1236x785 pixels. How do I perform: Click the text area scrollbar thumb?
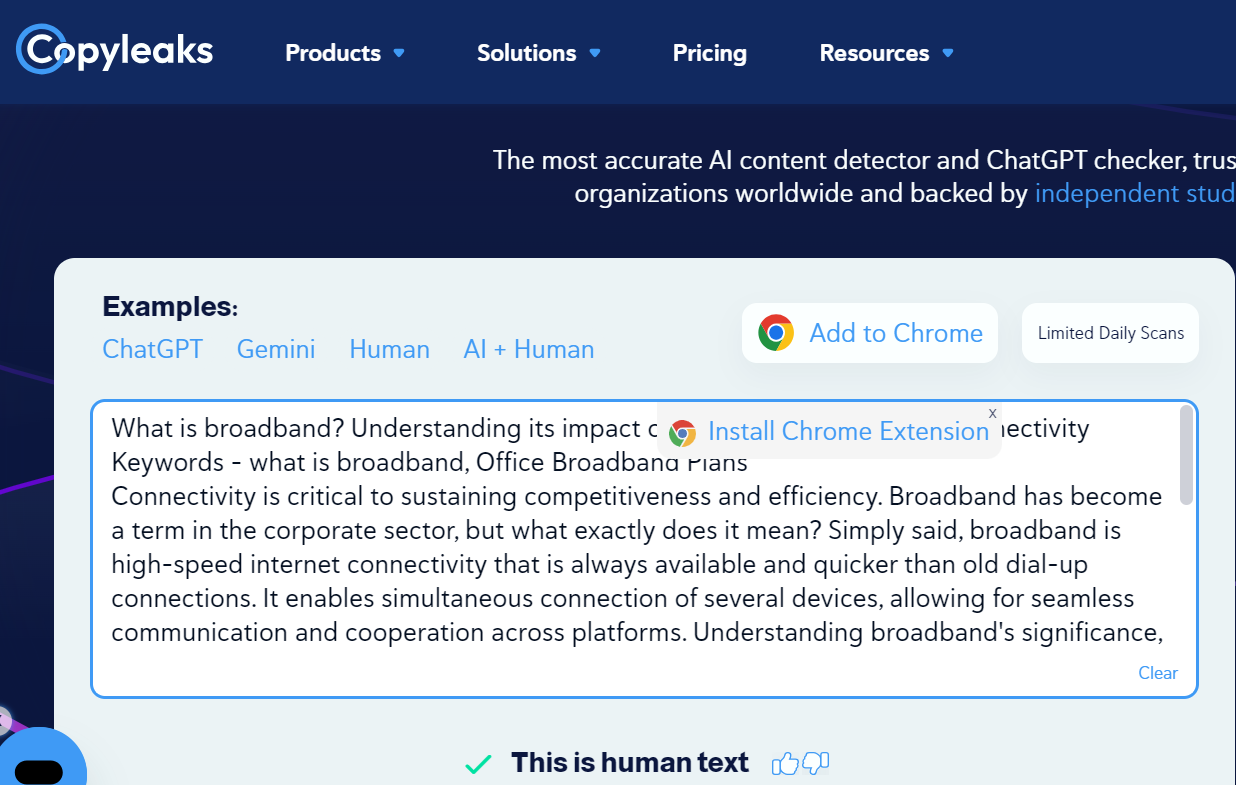pos(1186,455)
